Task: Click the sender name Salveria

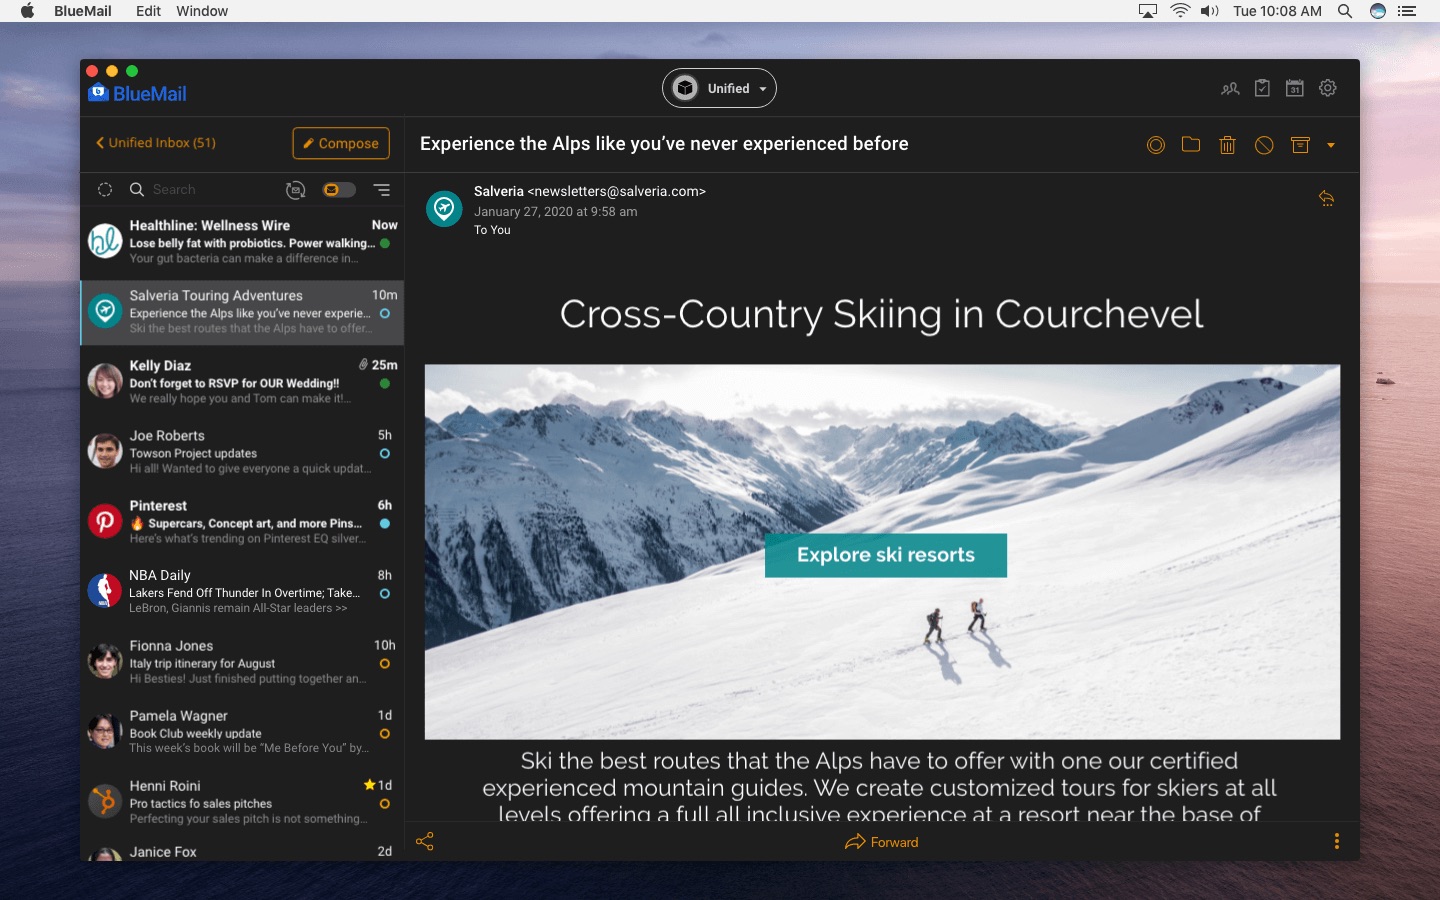Action: [499, 191]
